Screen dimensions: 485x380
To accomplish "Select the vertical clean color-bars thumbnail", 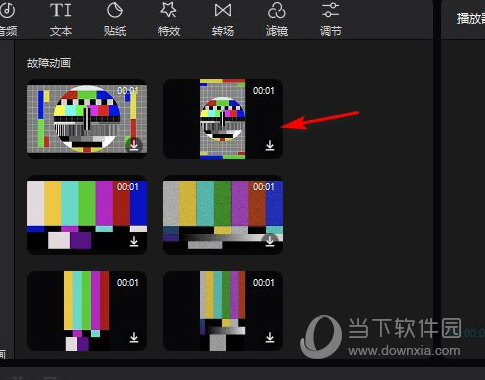I will tap(87, 311).
